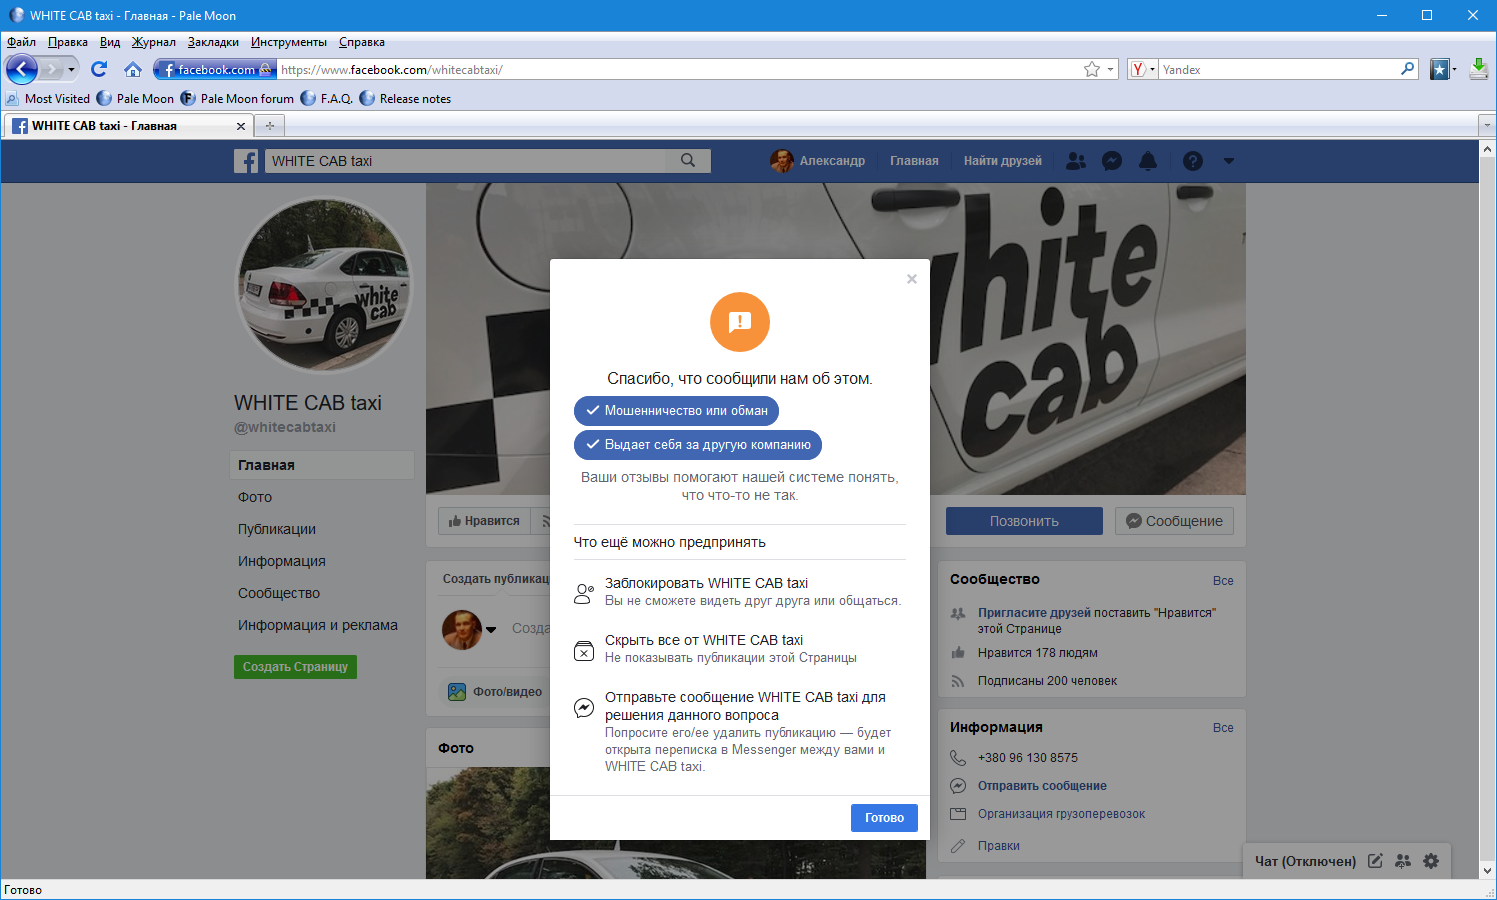This screenshot has height=900, width=1497.
Task: Click vertical scrollbar down arrow
Action: click(x=1487, y=871)
